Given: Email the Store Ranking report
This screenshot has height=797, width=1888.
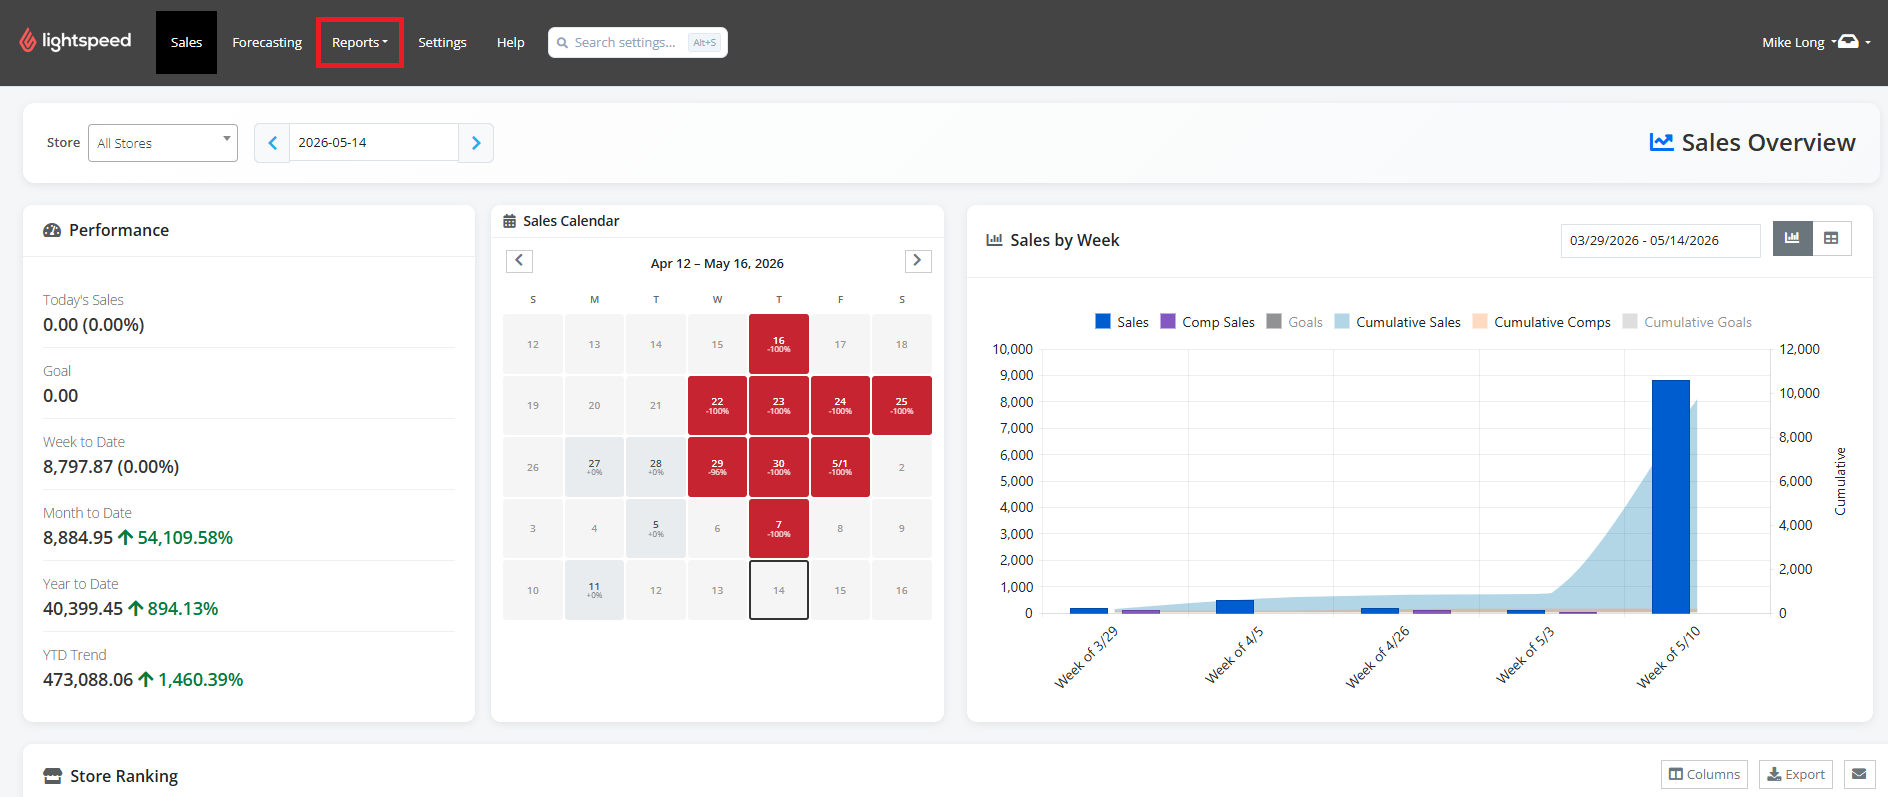Looking at the screenshot, I should point(1859,774).
